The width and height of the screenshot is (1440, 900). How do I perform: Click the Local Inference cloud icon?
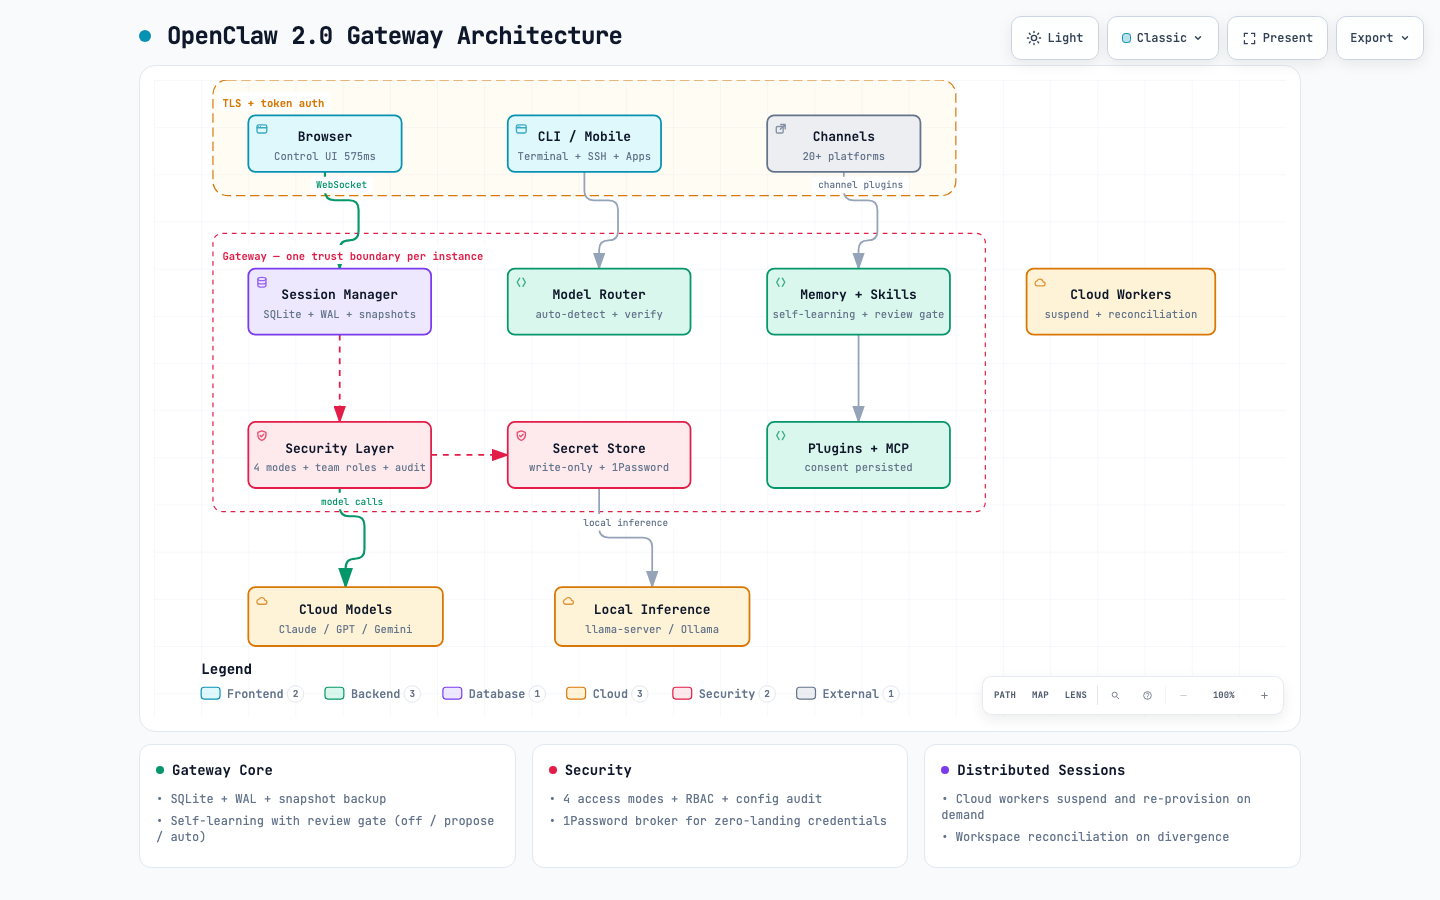(x=568, y=601)
